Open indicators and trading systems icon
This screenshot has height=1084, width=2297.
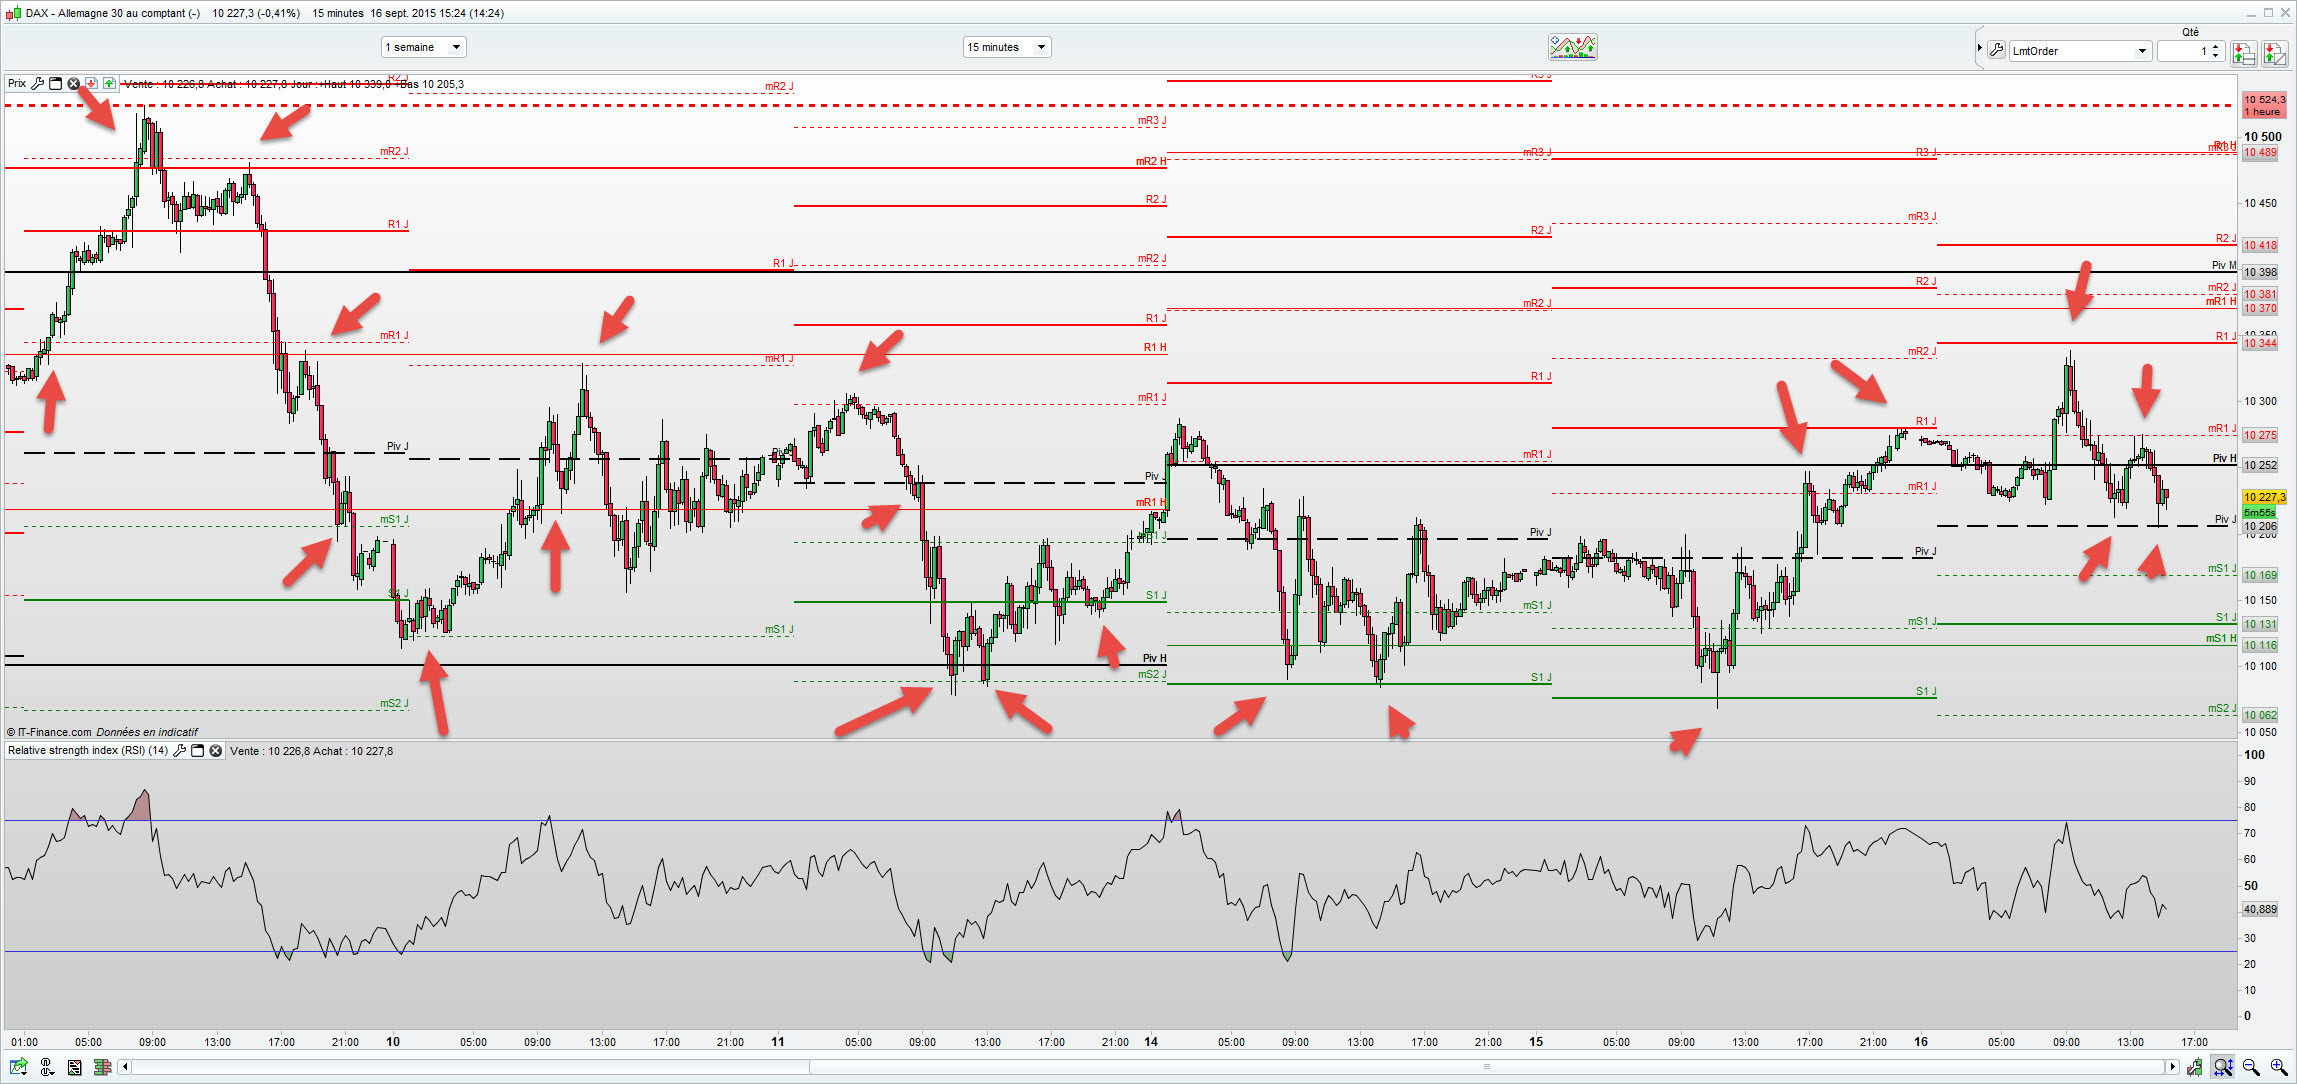click(1572, 47)
